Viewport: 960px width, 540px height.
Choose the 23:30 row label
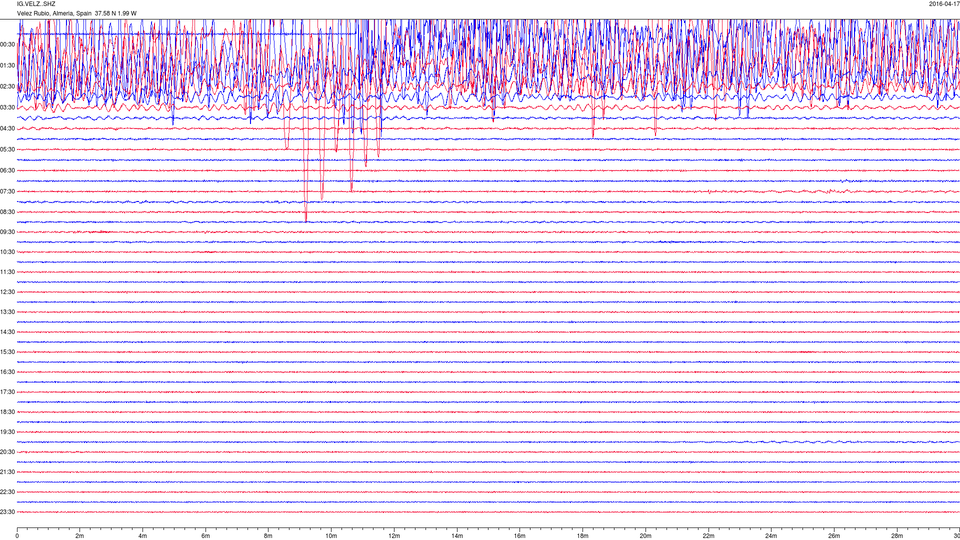pyautogui.click(x=7, y=512)
